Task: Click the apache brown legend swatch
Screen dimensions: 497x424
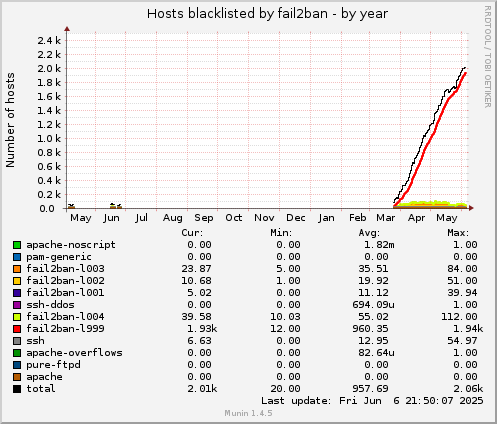Action: [x=17, y=377]
